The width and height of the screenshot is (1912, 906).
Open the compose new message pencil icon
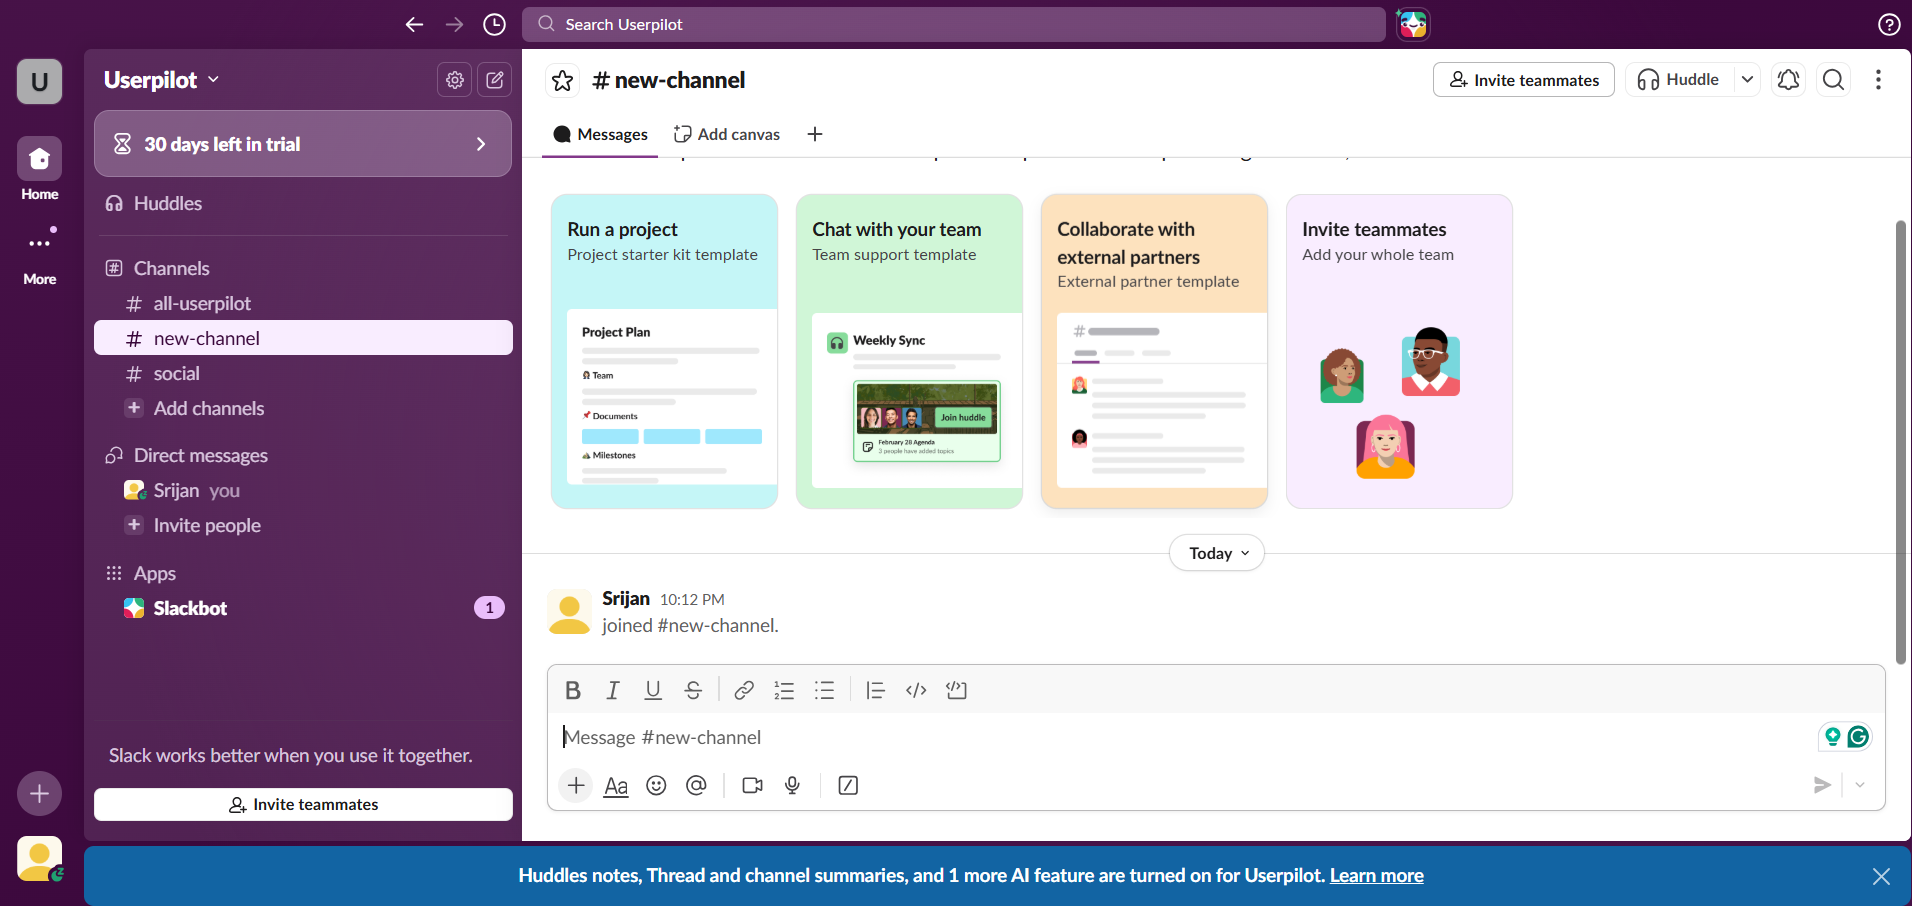point(495,80)
